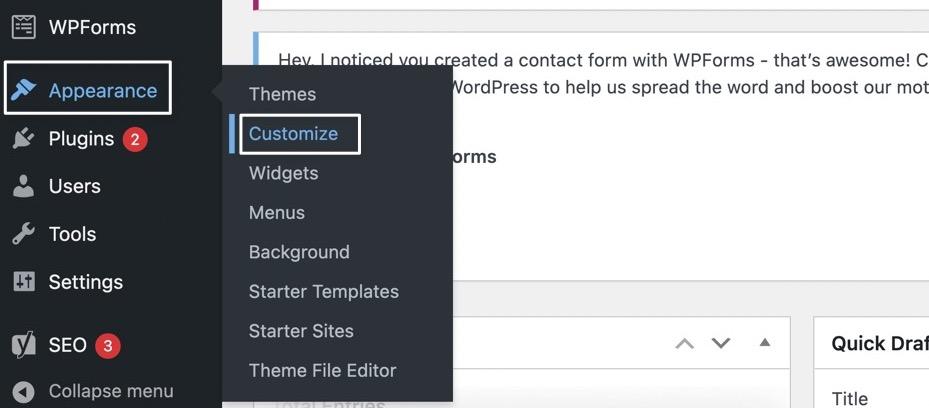Click the Settings sliders icon
Image resolution: width=929 pixels, height=408 pixels.
[x=24, y=282]
